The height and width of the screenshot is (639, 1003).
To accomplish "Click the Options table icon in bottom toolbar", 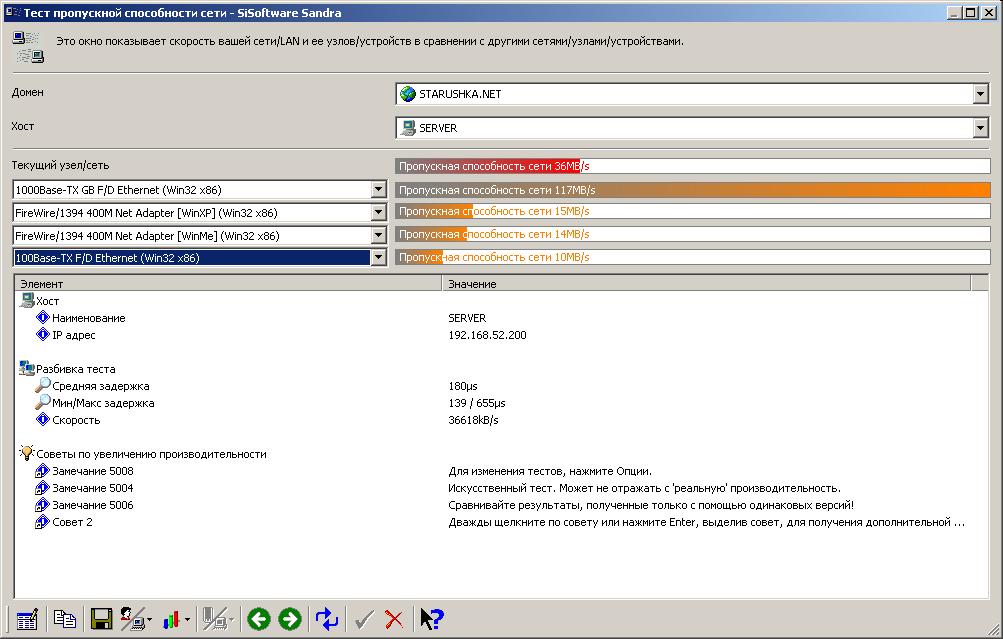I will [27, 619].
